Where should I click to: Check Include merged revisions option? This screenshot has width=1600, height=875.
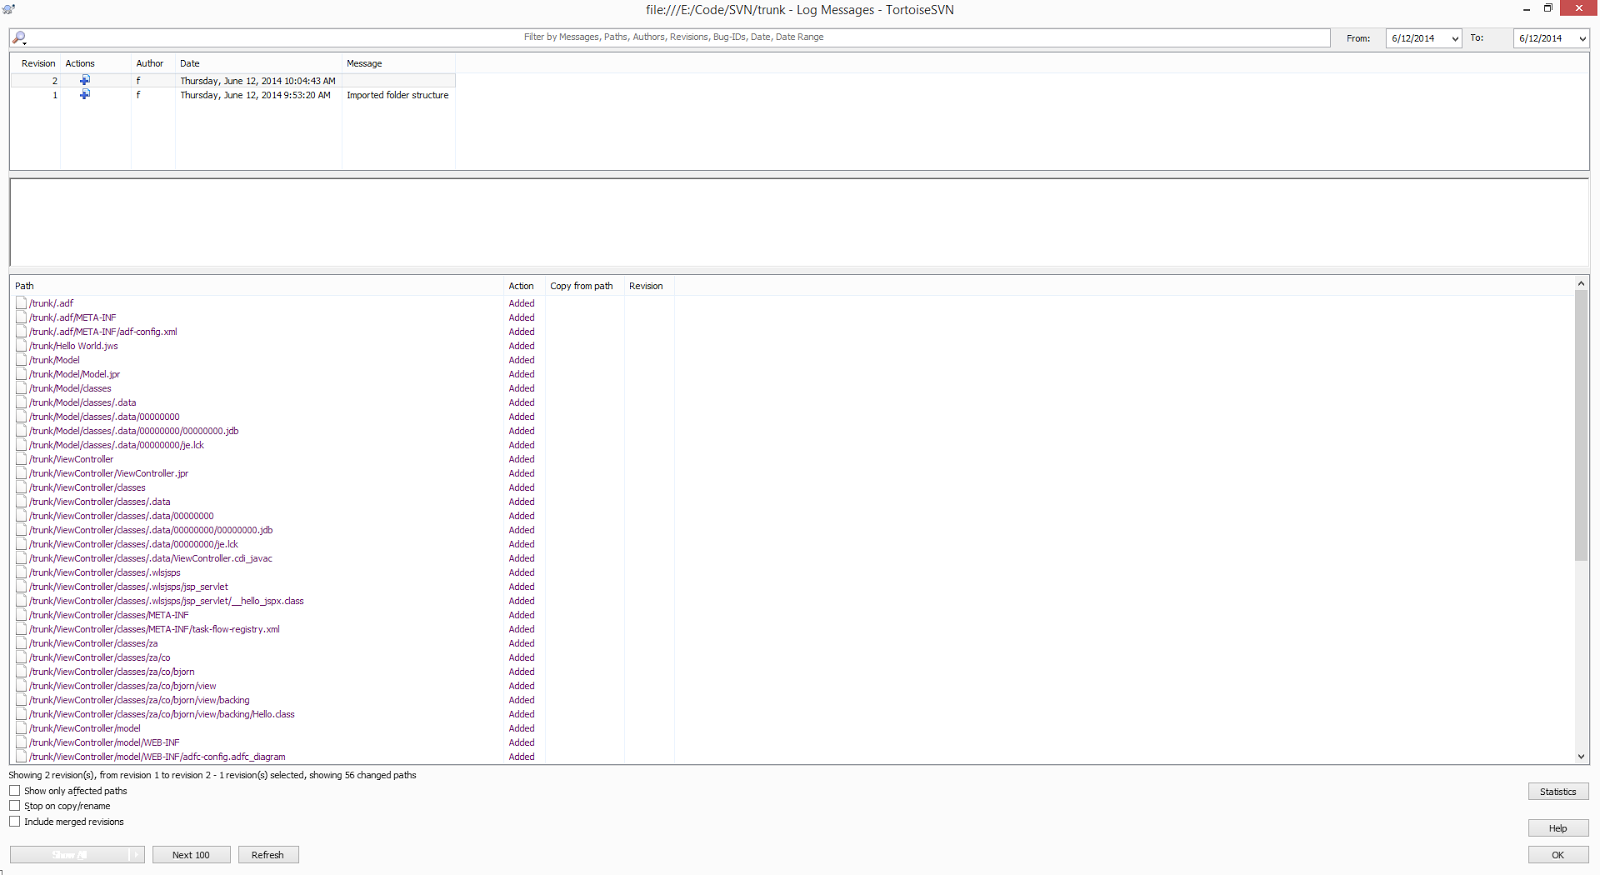click(x=15, y=822)
